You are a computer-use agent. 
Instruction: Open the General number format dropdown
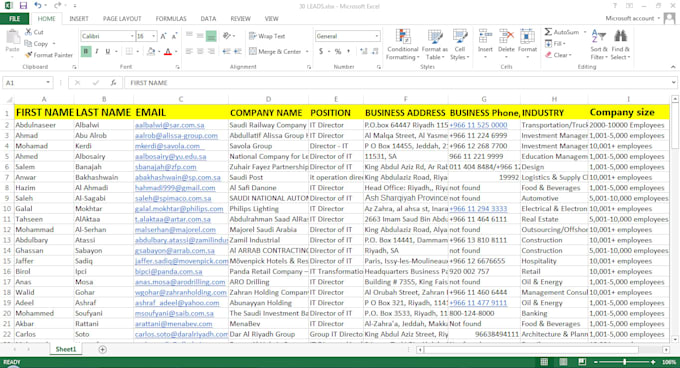click(377, 36)
